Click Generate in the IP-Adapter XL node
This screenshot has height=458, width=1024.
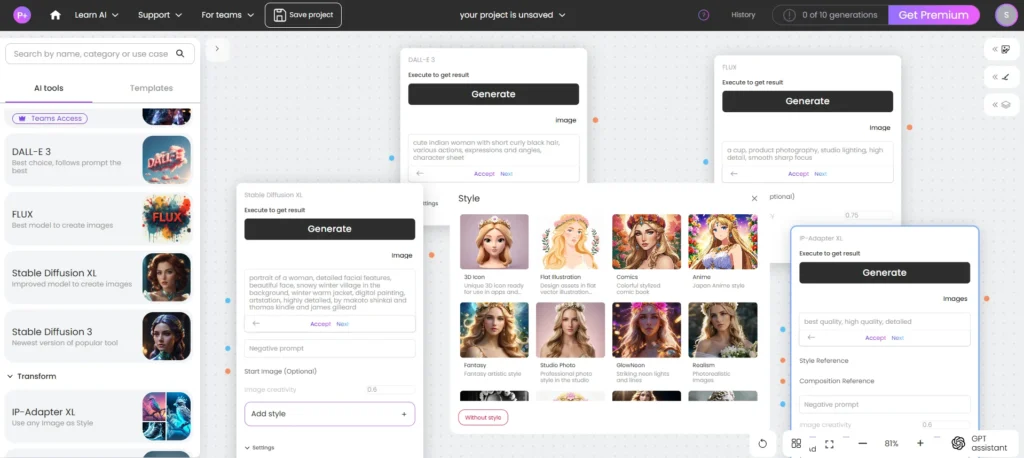(884, 273)
